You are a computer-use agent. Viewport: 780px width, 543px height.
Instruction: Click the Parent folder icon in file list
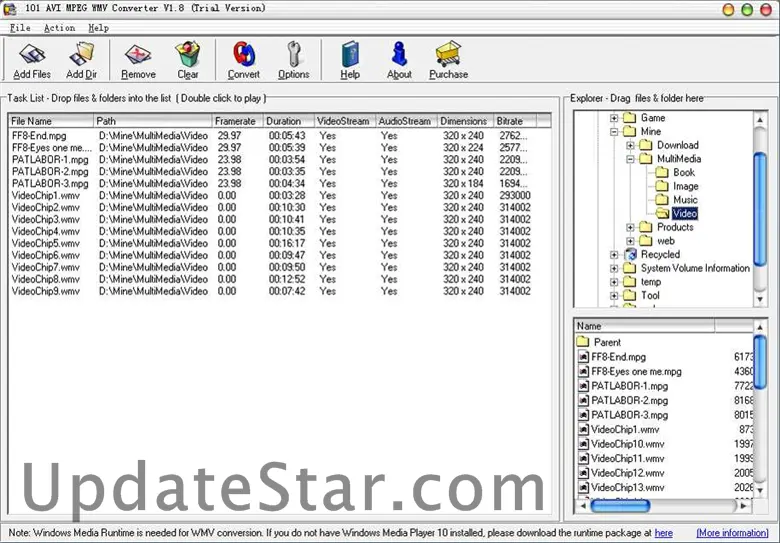(x=583, y=342)
